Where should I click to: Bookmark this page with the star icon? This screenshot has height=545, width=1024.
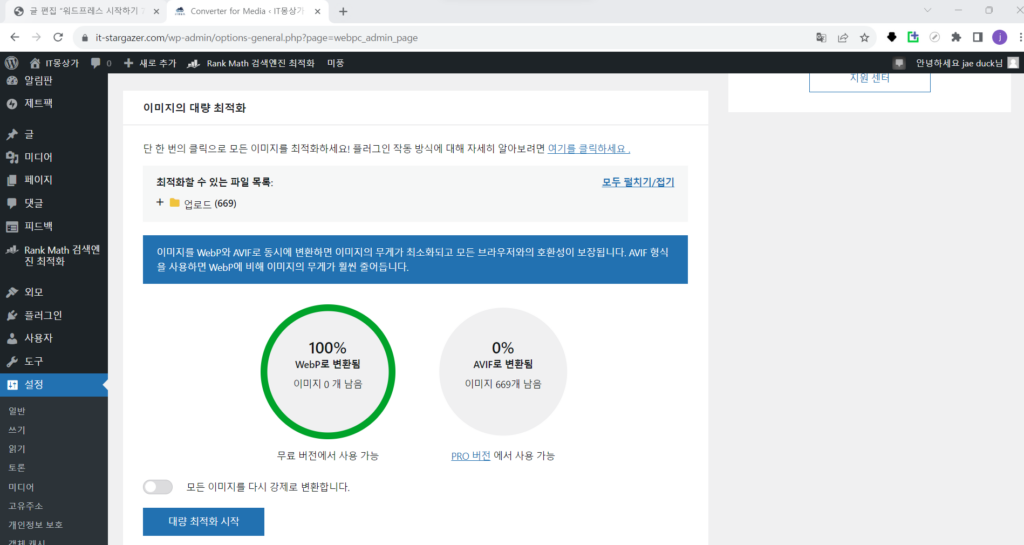click(x=865, y=38)
